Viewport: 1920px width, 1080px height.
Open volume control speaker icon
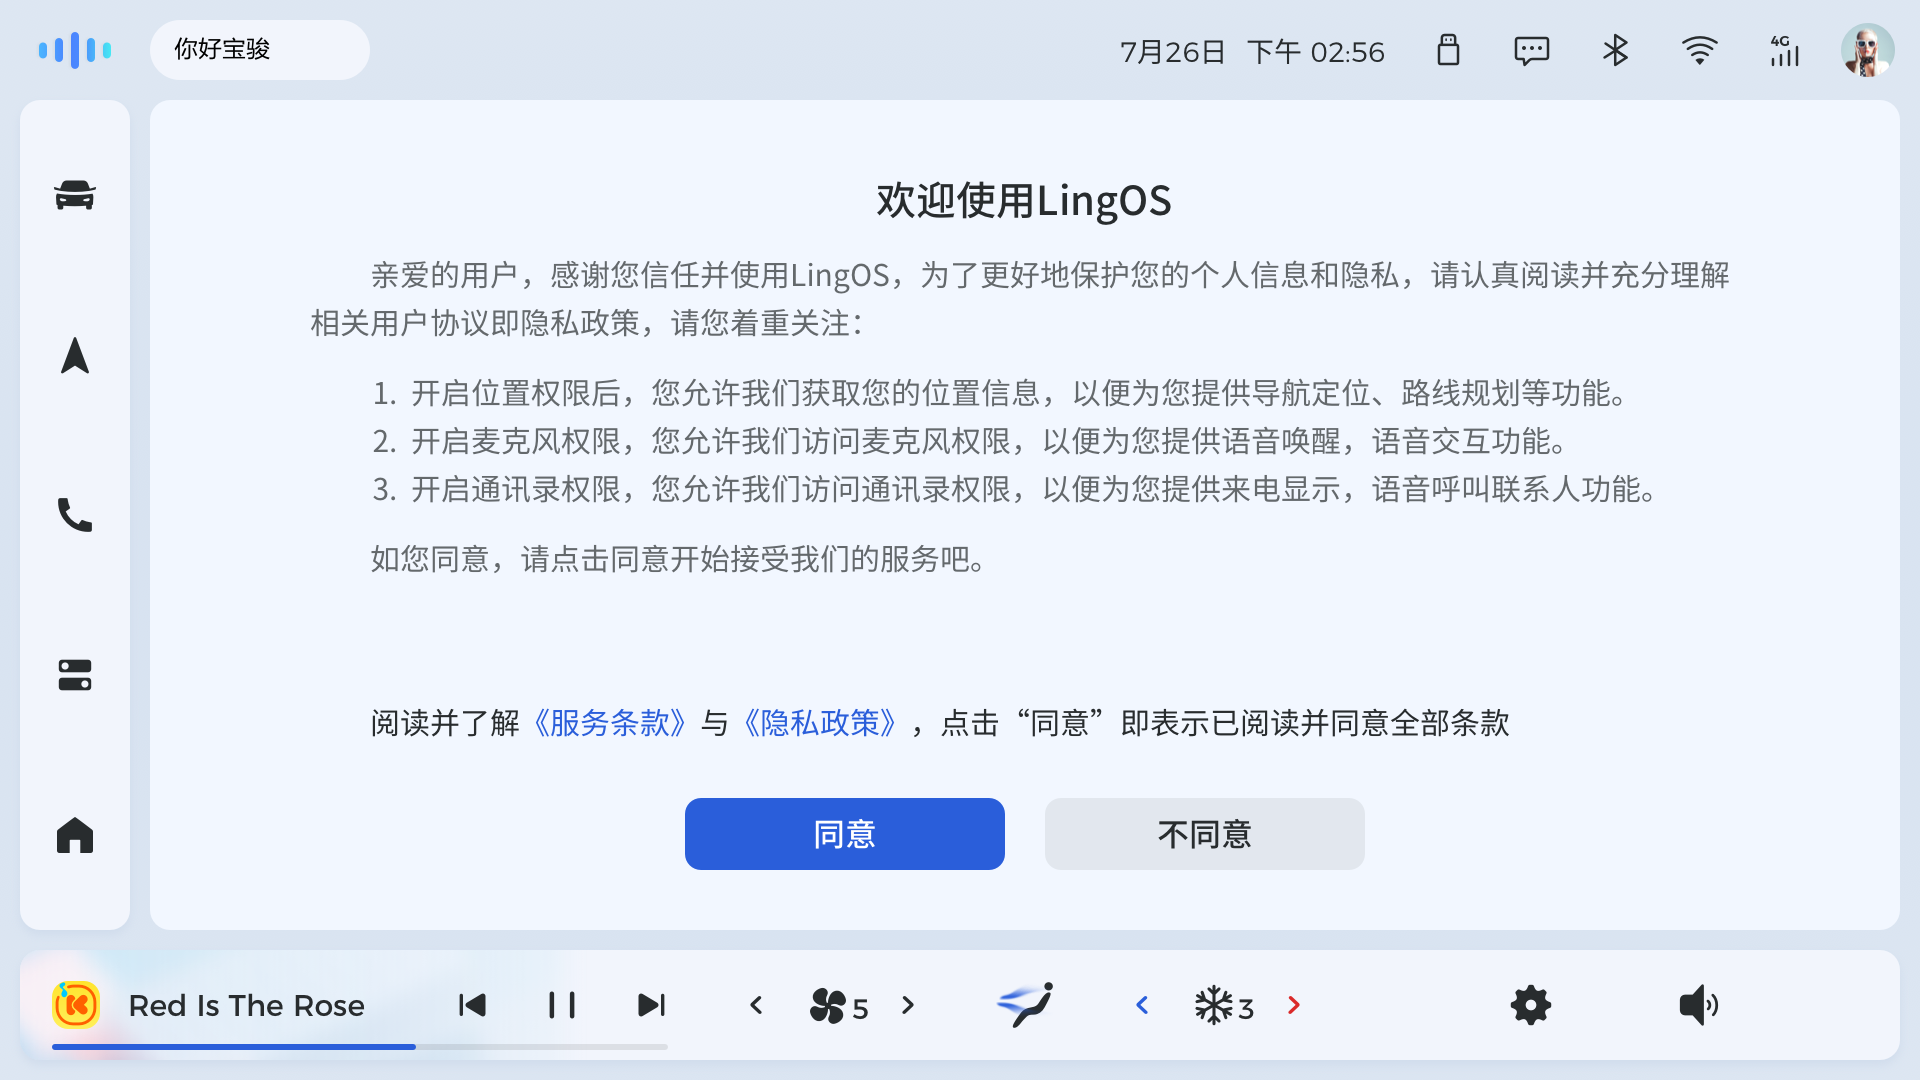pos(1698,1005)
